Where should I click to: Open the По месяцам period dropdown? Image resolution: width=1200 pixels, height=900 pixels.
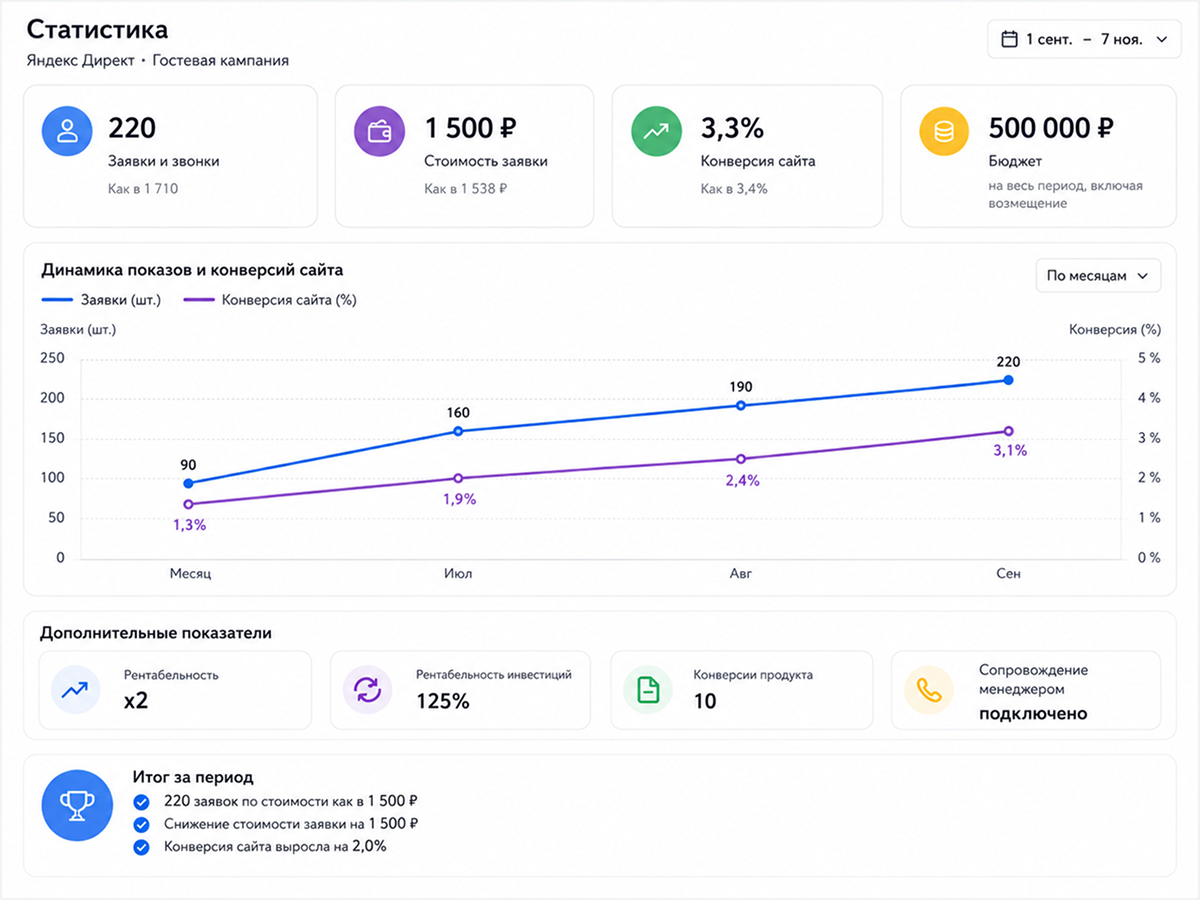click(x=1098, y=276)
